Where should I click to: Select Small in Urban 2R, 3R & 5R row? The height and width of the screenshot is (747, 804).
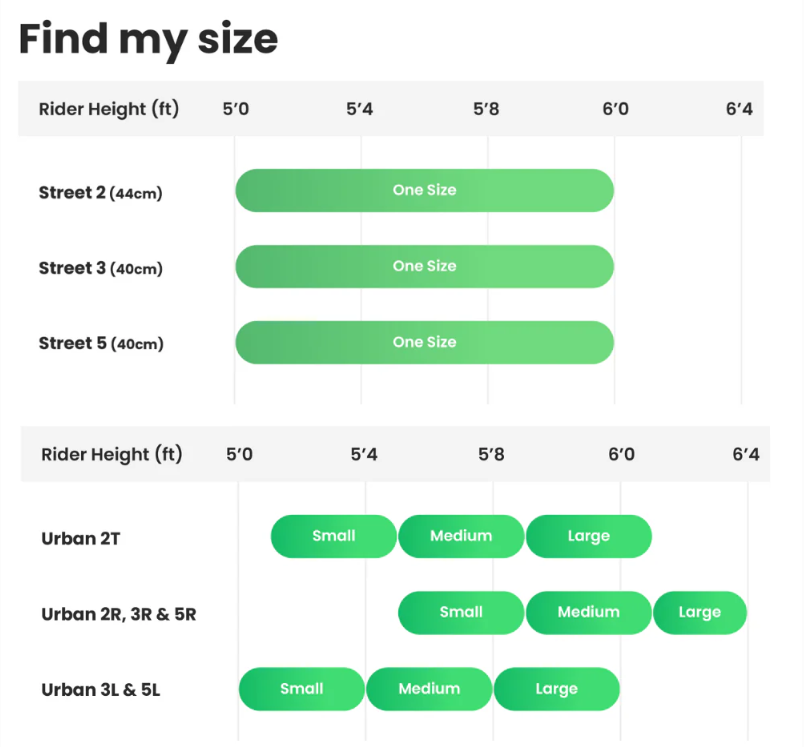[461, 612]
